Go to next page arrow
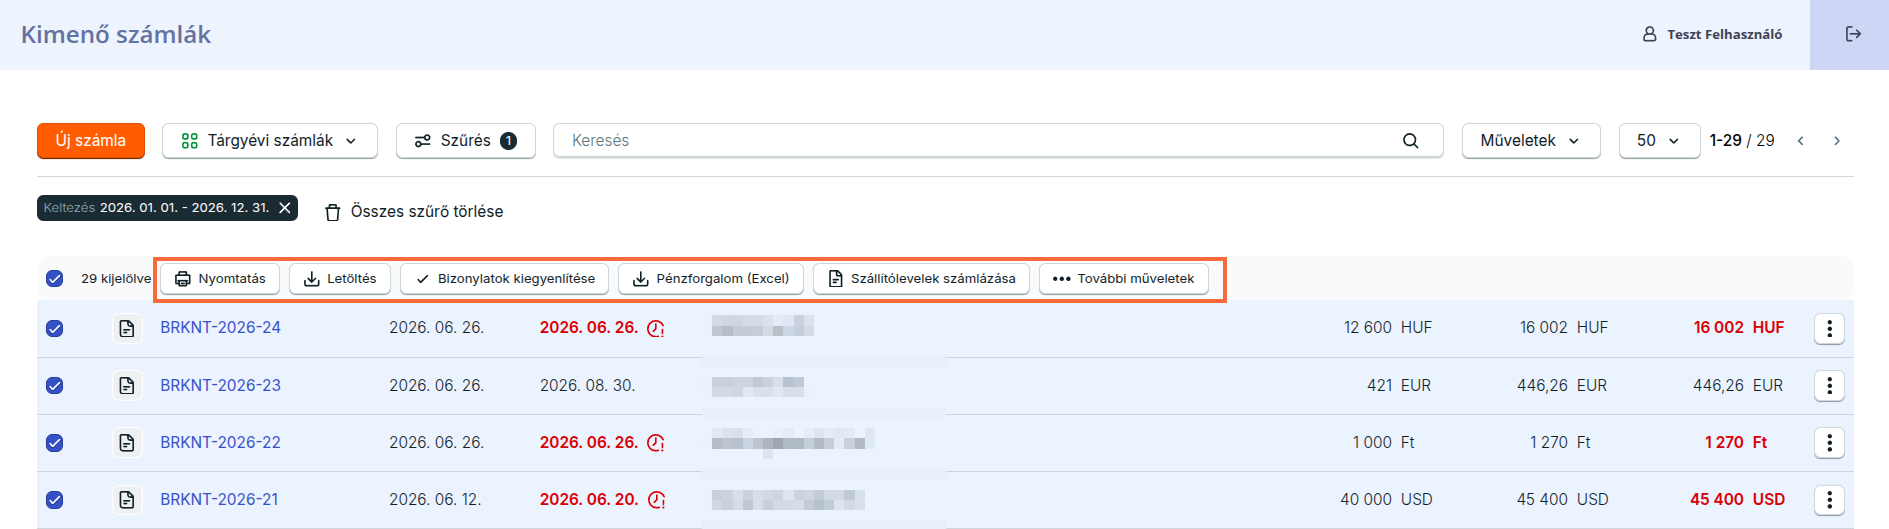This screenshot has height=529, width=1889. click(x=1837, y=141)
